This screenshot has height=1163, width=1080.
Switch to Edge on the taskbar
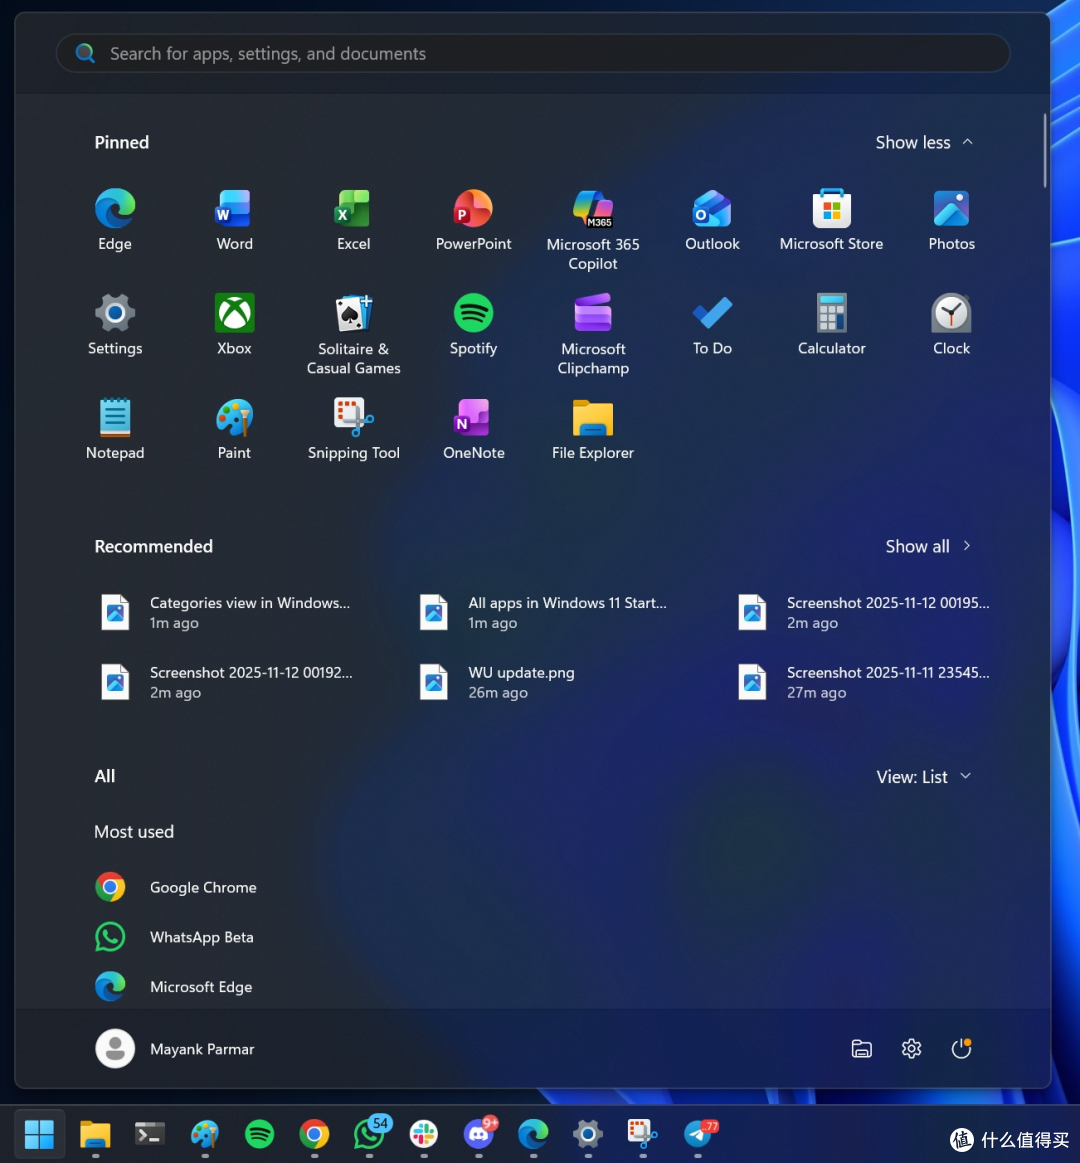533,1134
